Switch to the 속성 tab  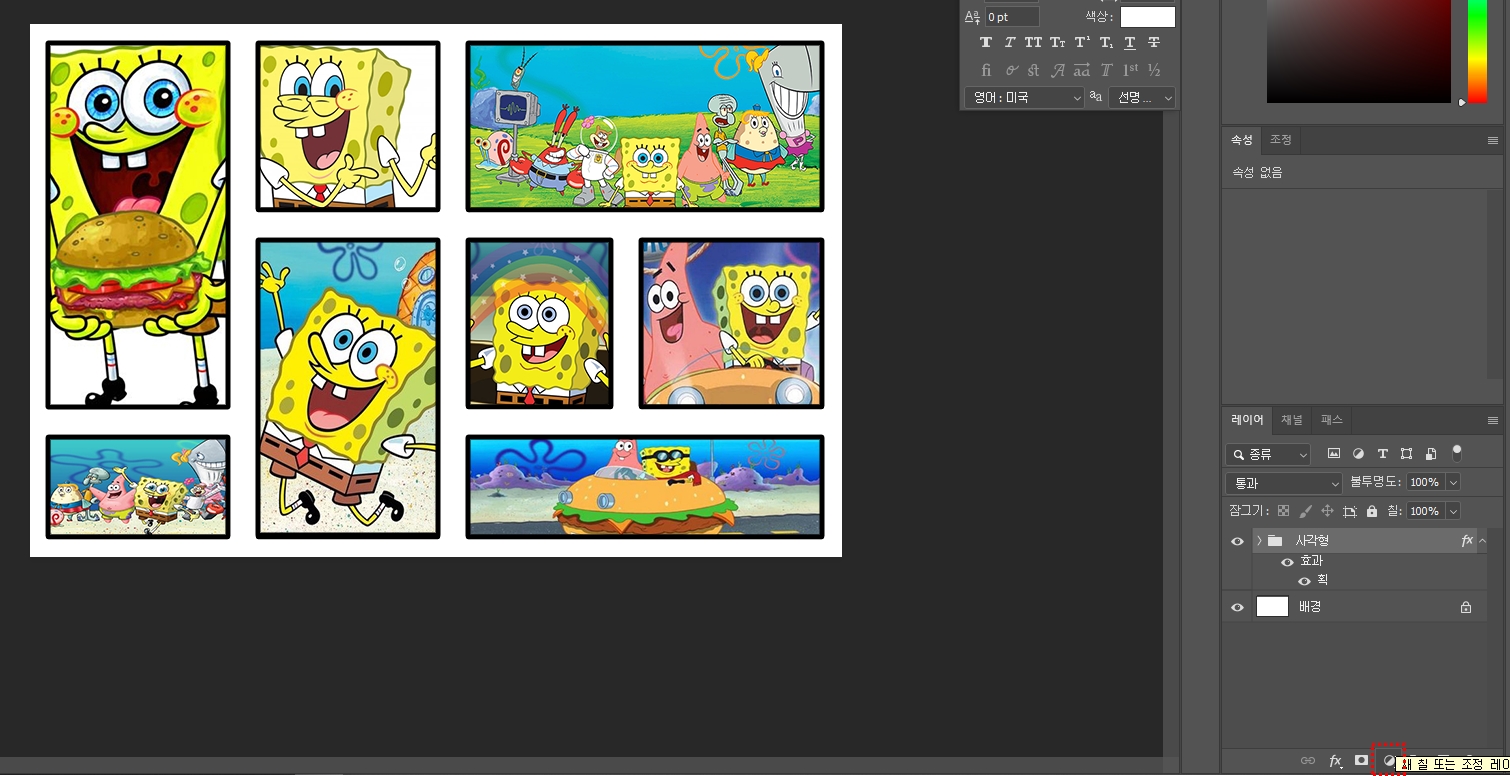(x=1241, y=140)
